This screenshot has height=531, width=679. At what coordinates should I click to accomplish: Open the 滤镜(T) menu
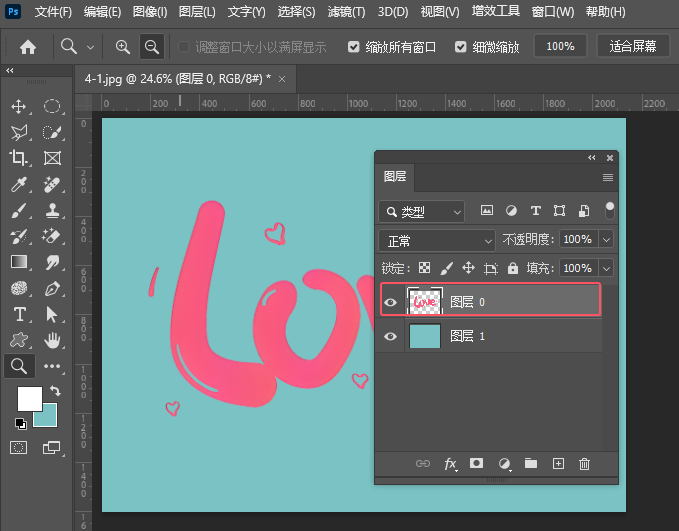click(x=346, y=12)
